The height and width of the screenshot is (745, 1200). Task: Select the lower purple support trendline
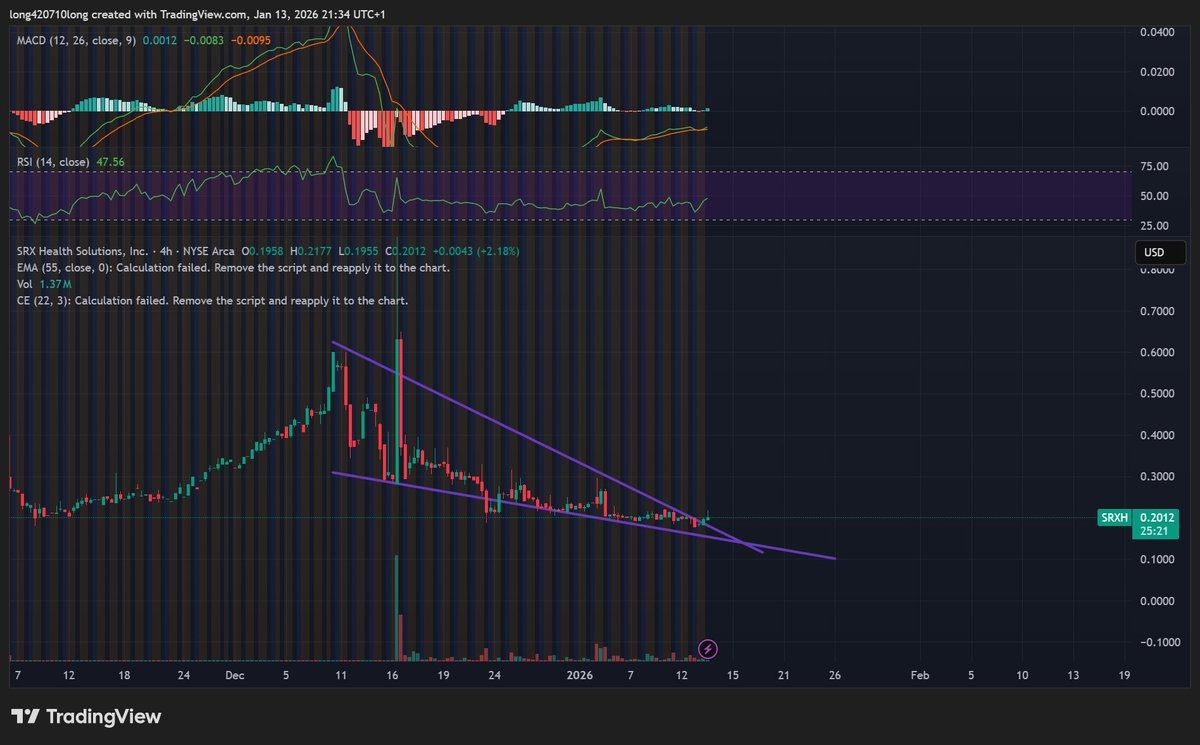pos(583,515)
